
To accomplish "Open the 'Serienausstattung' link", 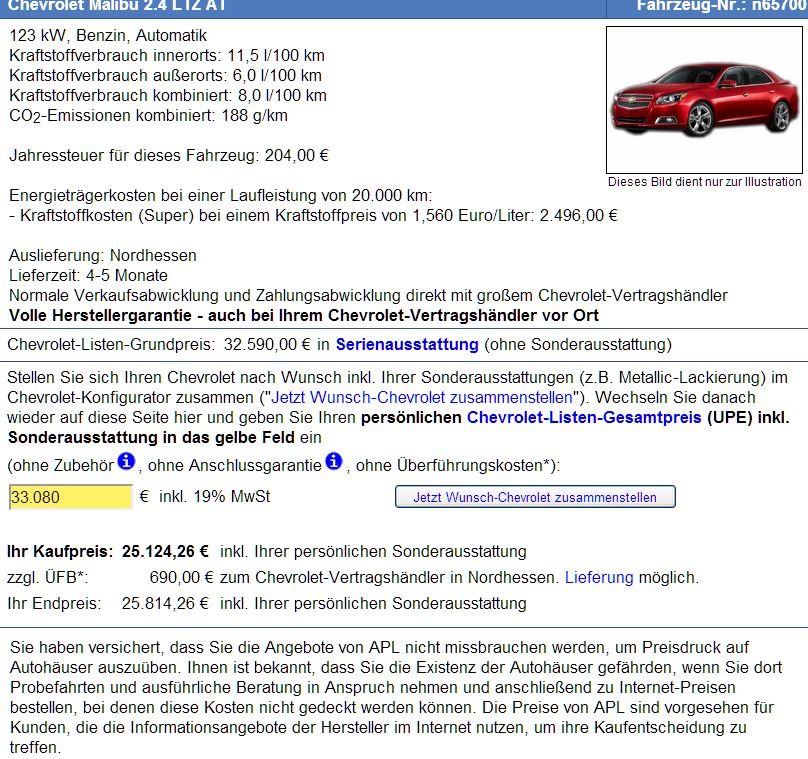I will (407, 345).
